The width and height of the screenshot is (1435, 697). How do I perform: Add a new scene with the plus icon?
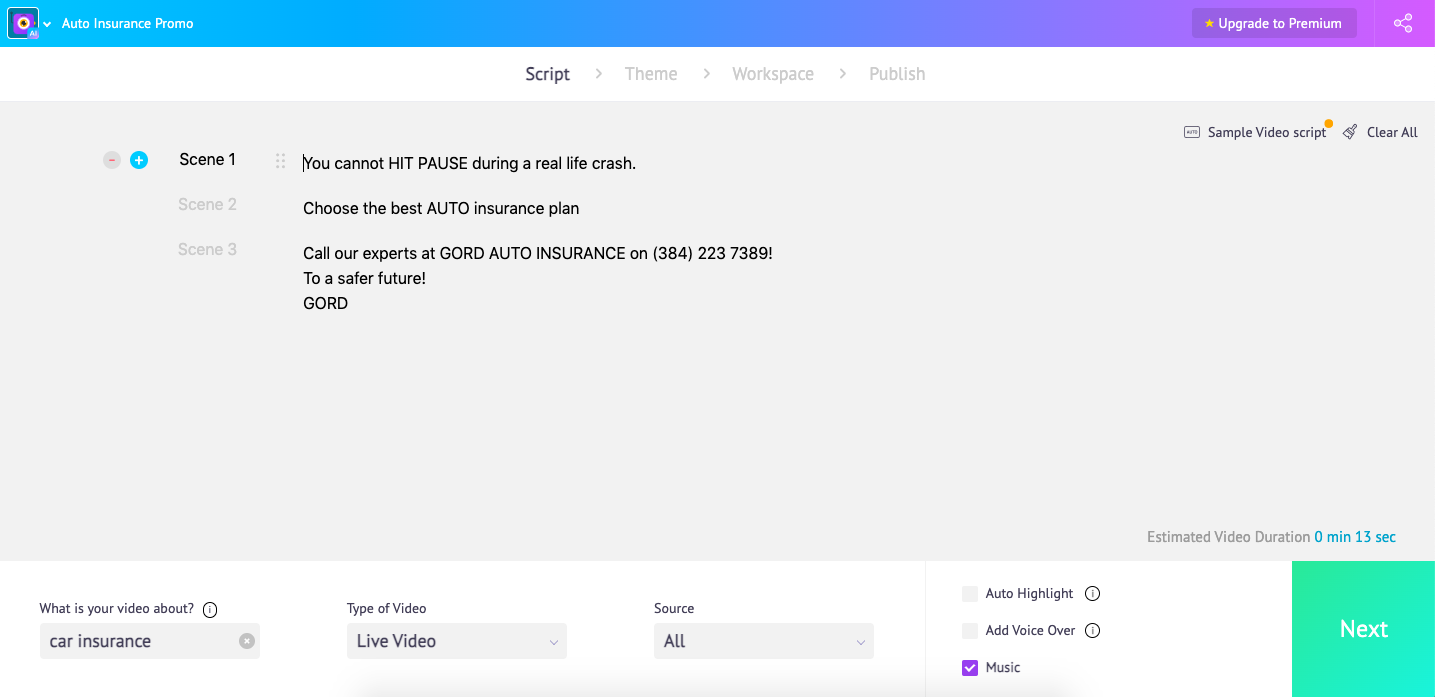tap(139, 160)
